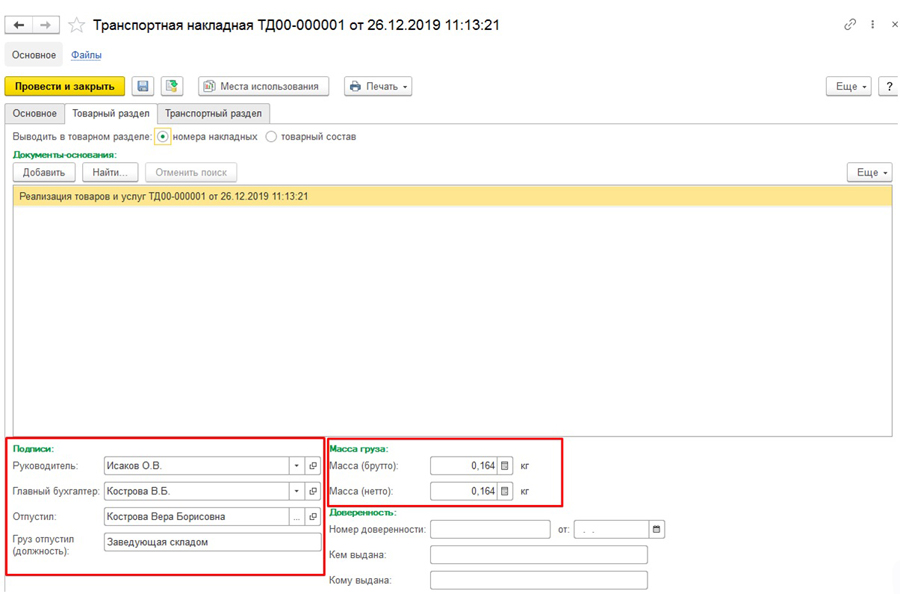Save document using the floppy disk icon

pos(143,87)
